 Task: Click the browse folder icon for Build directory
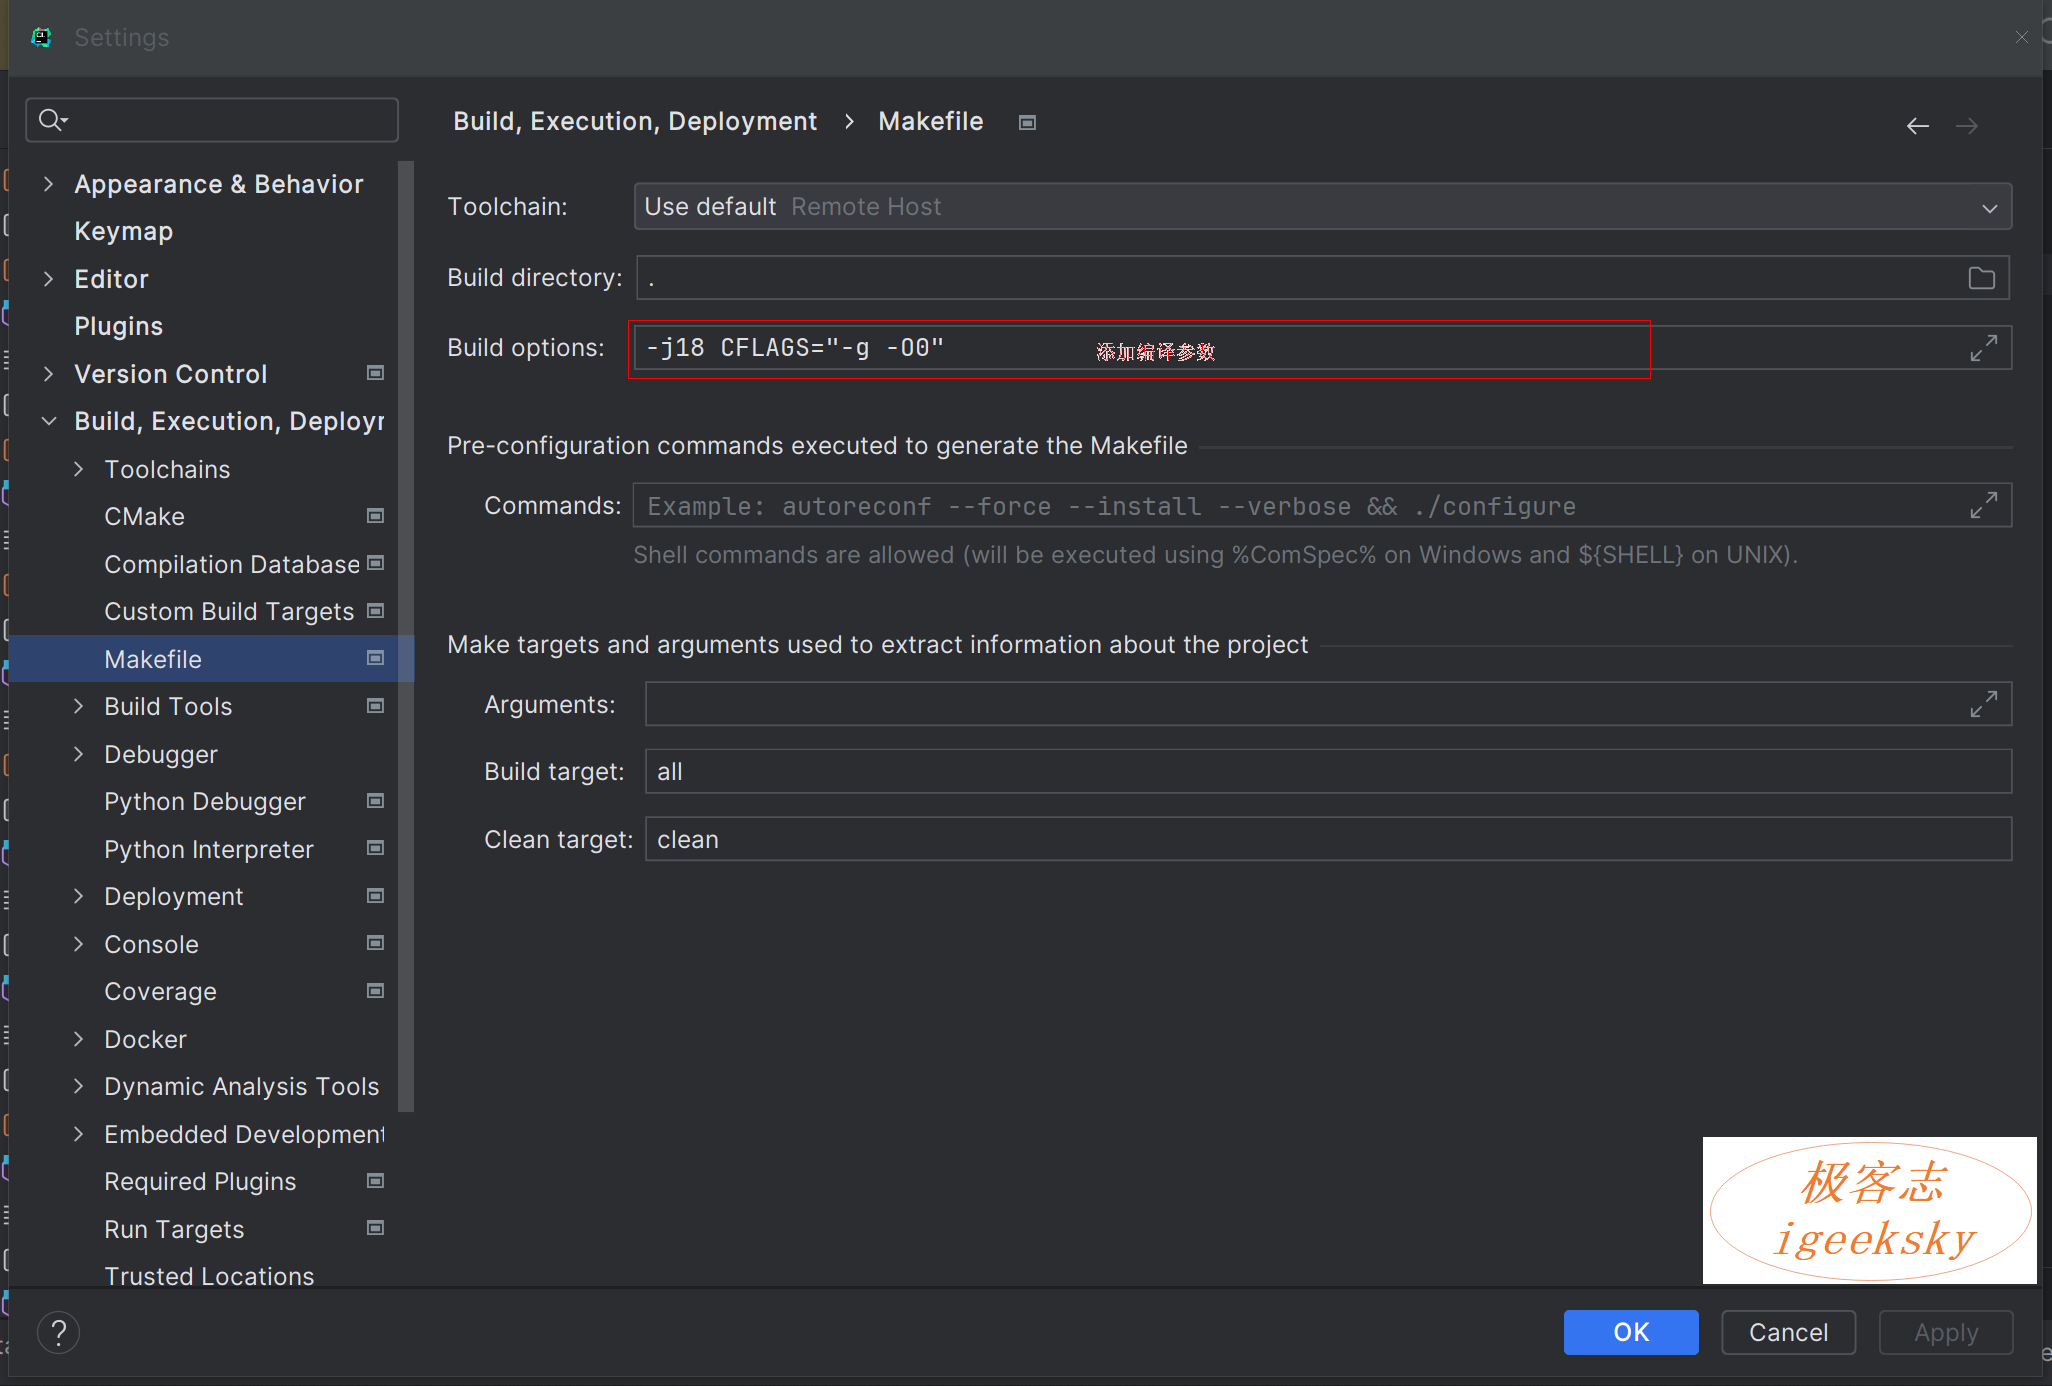click(1981, 278)
